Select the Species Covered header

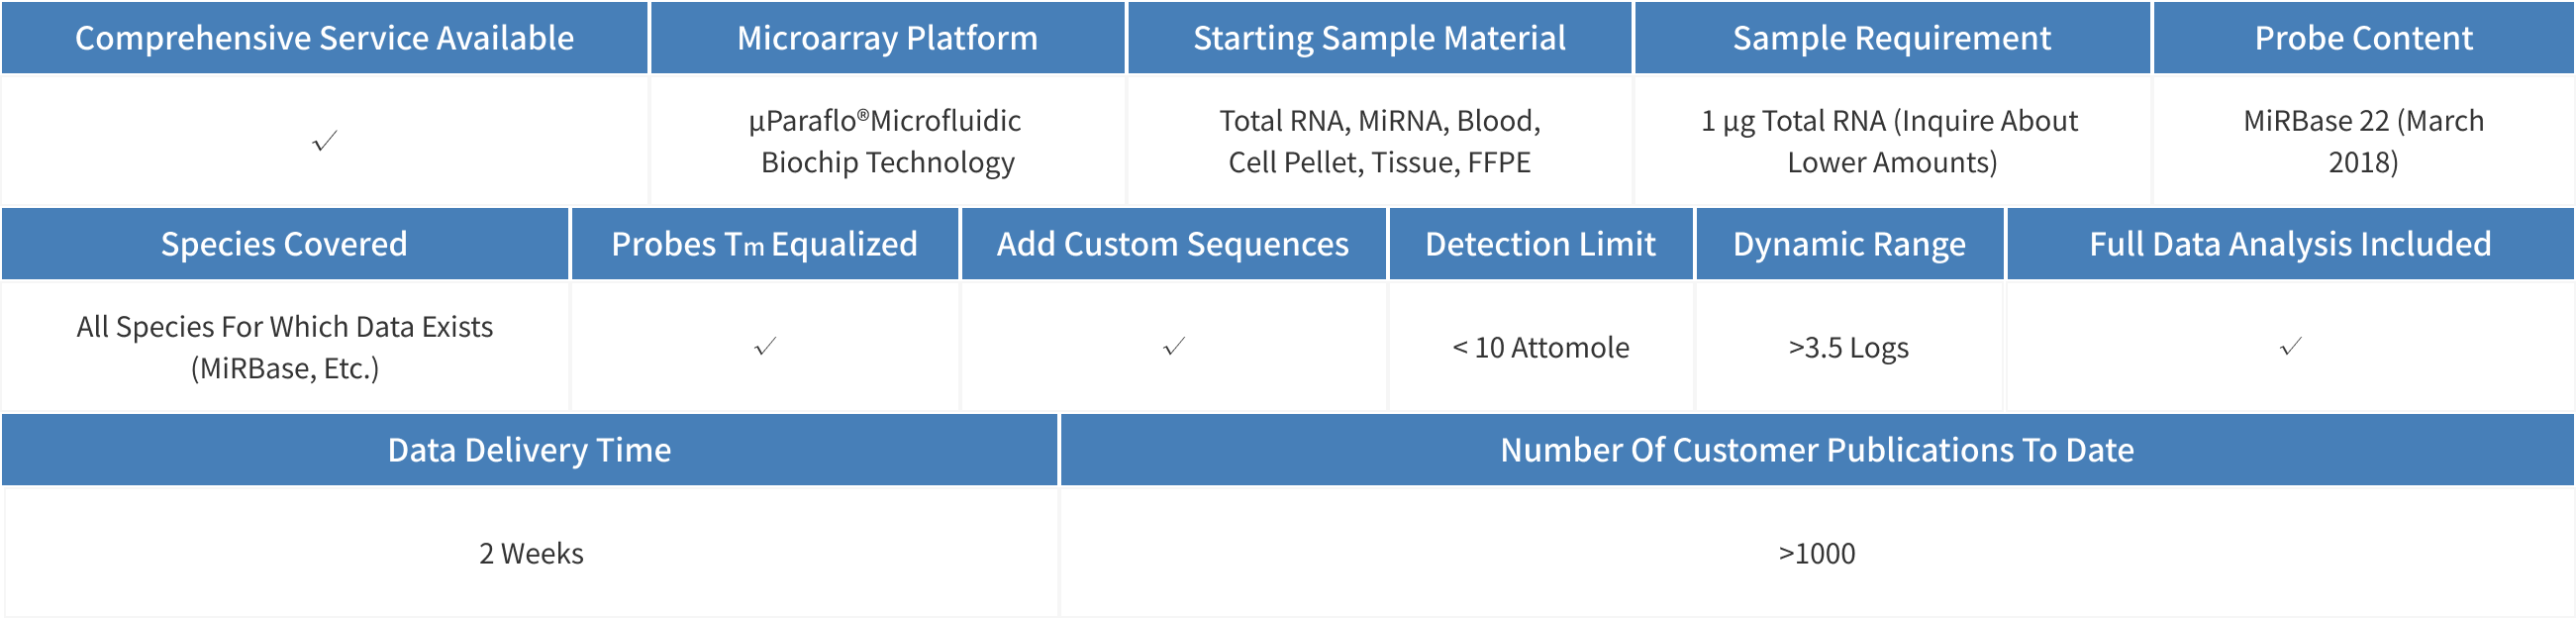click(284, 244)
